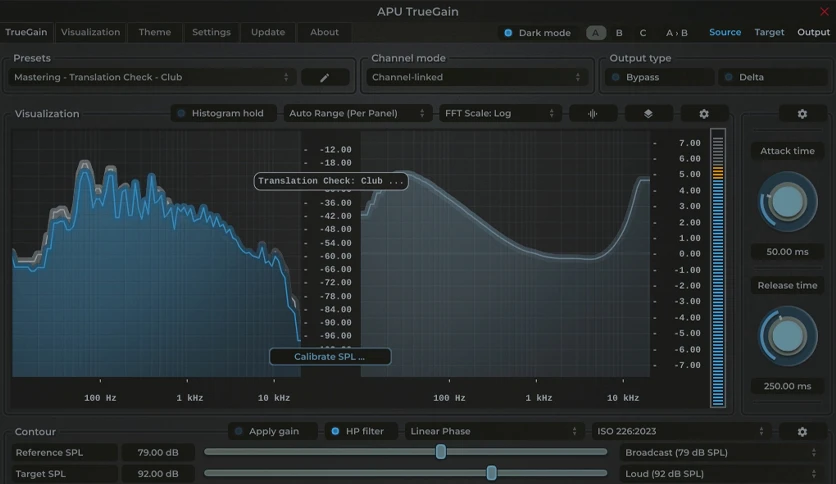The height and width of the screenshot is (484, 836).
Task: Click the Target SPL label
Action: (65, 474)
